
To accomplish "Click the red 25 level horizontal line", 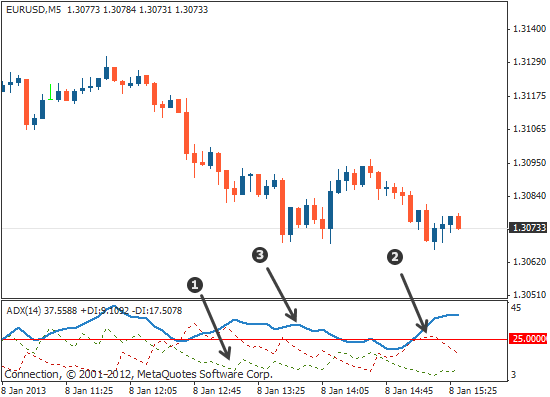I will 255,339.
